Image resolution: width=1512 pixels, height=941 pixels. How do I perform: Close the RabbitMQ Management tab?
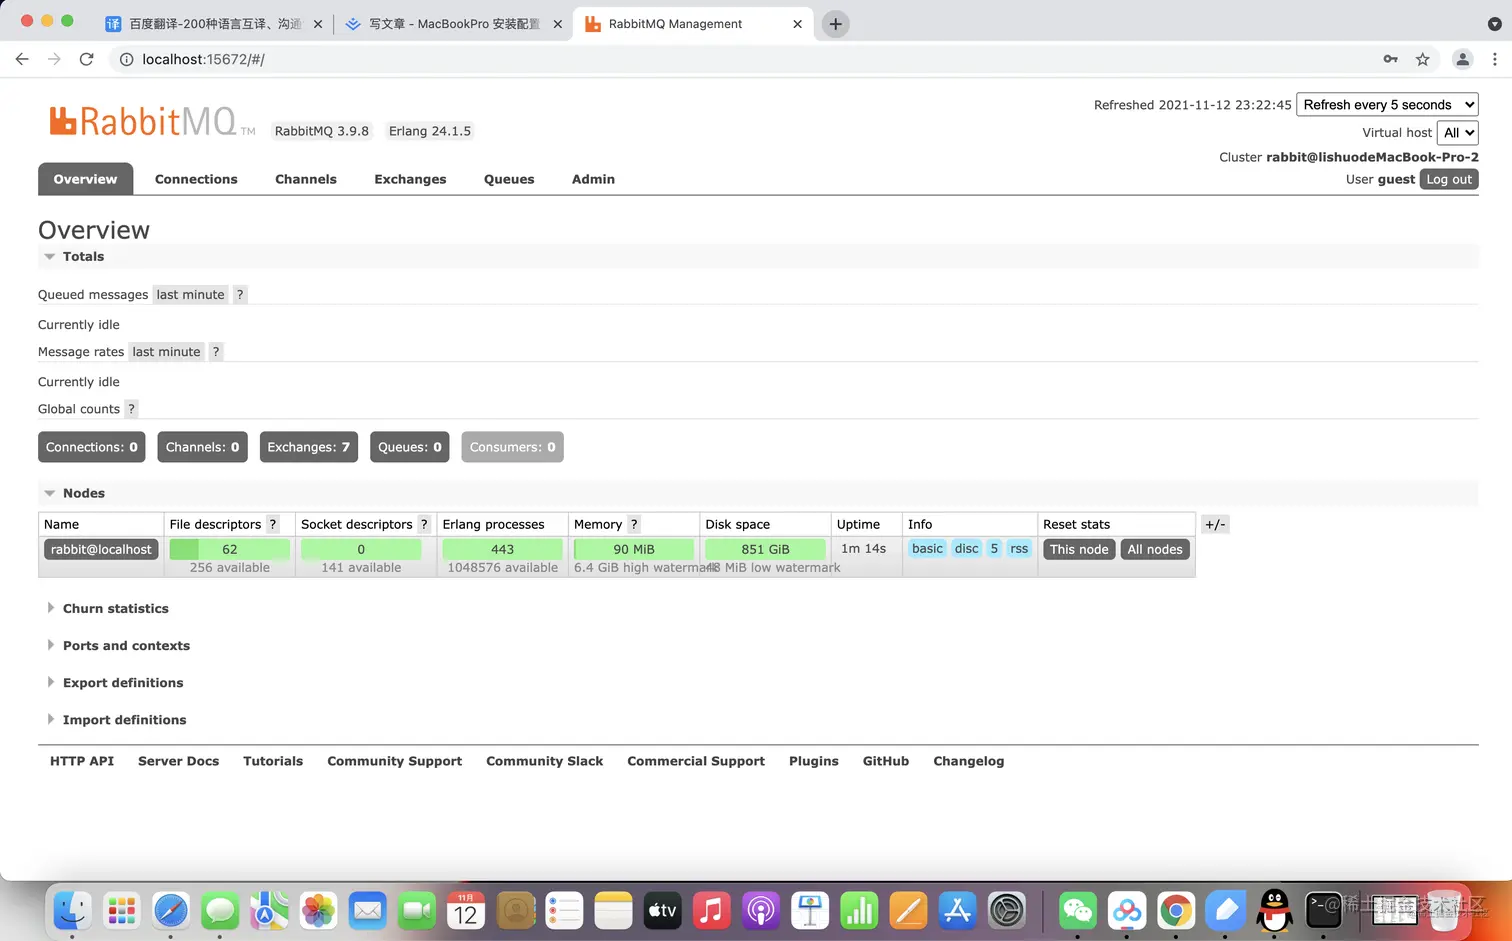[797, 24]
